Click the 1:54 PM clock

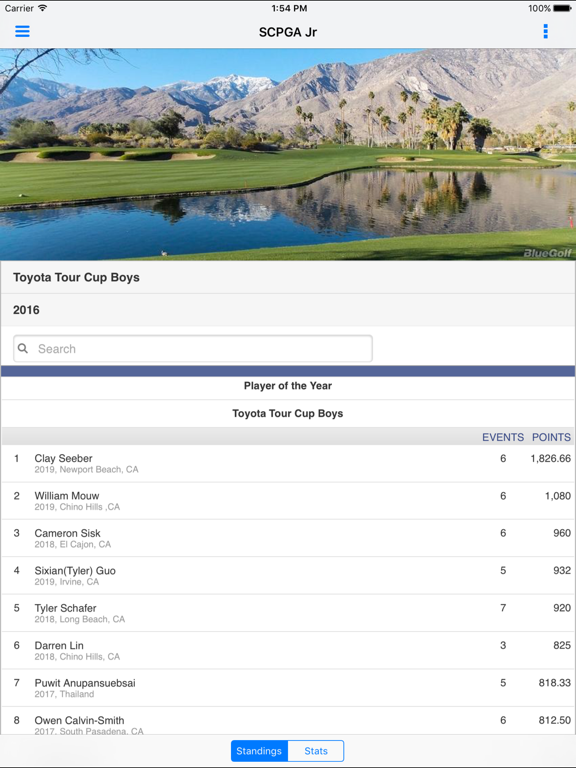pos(289,8)
